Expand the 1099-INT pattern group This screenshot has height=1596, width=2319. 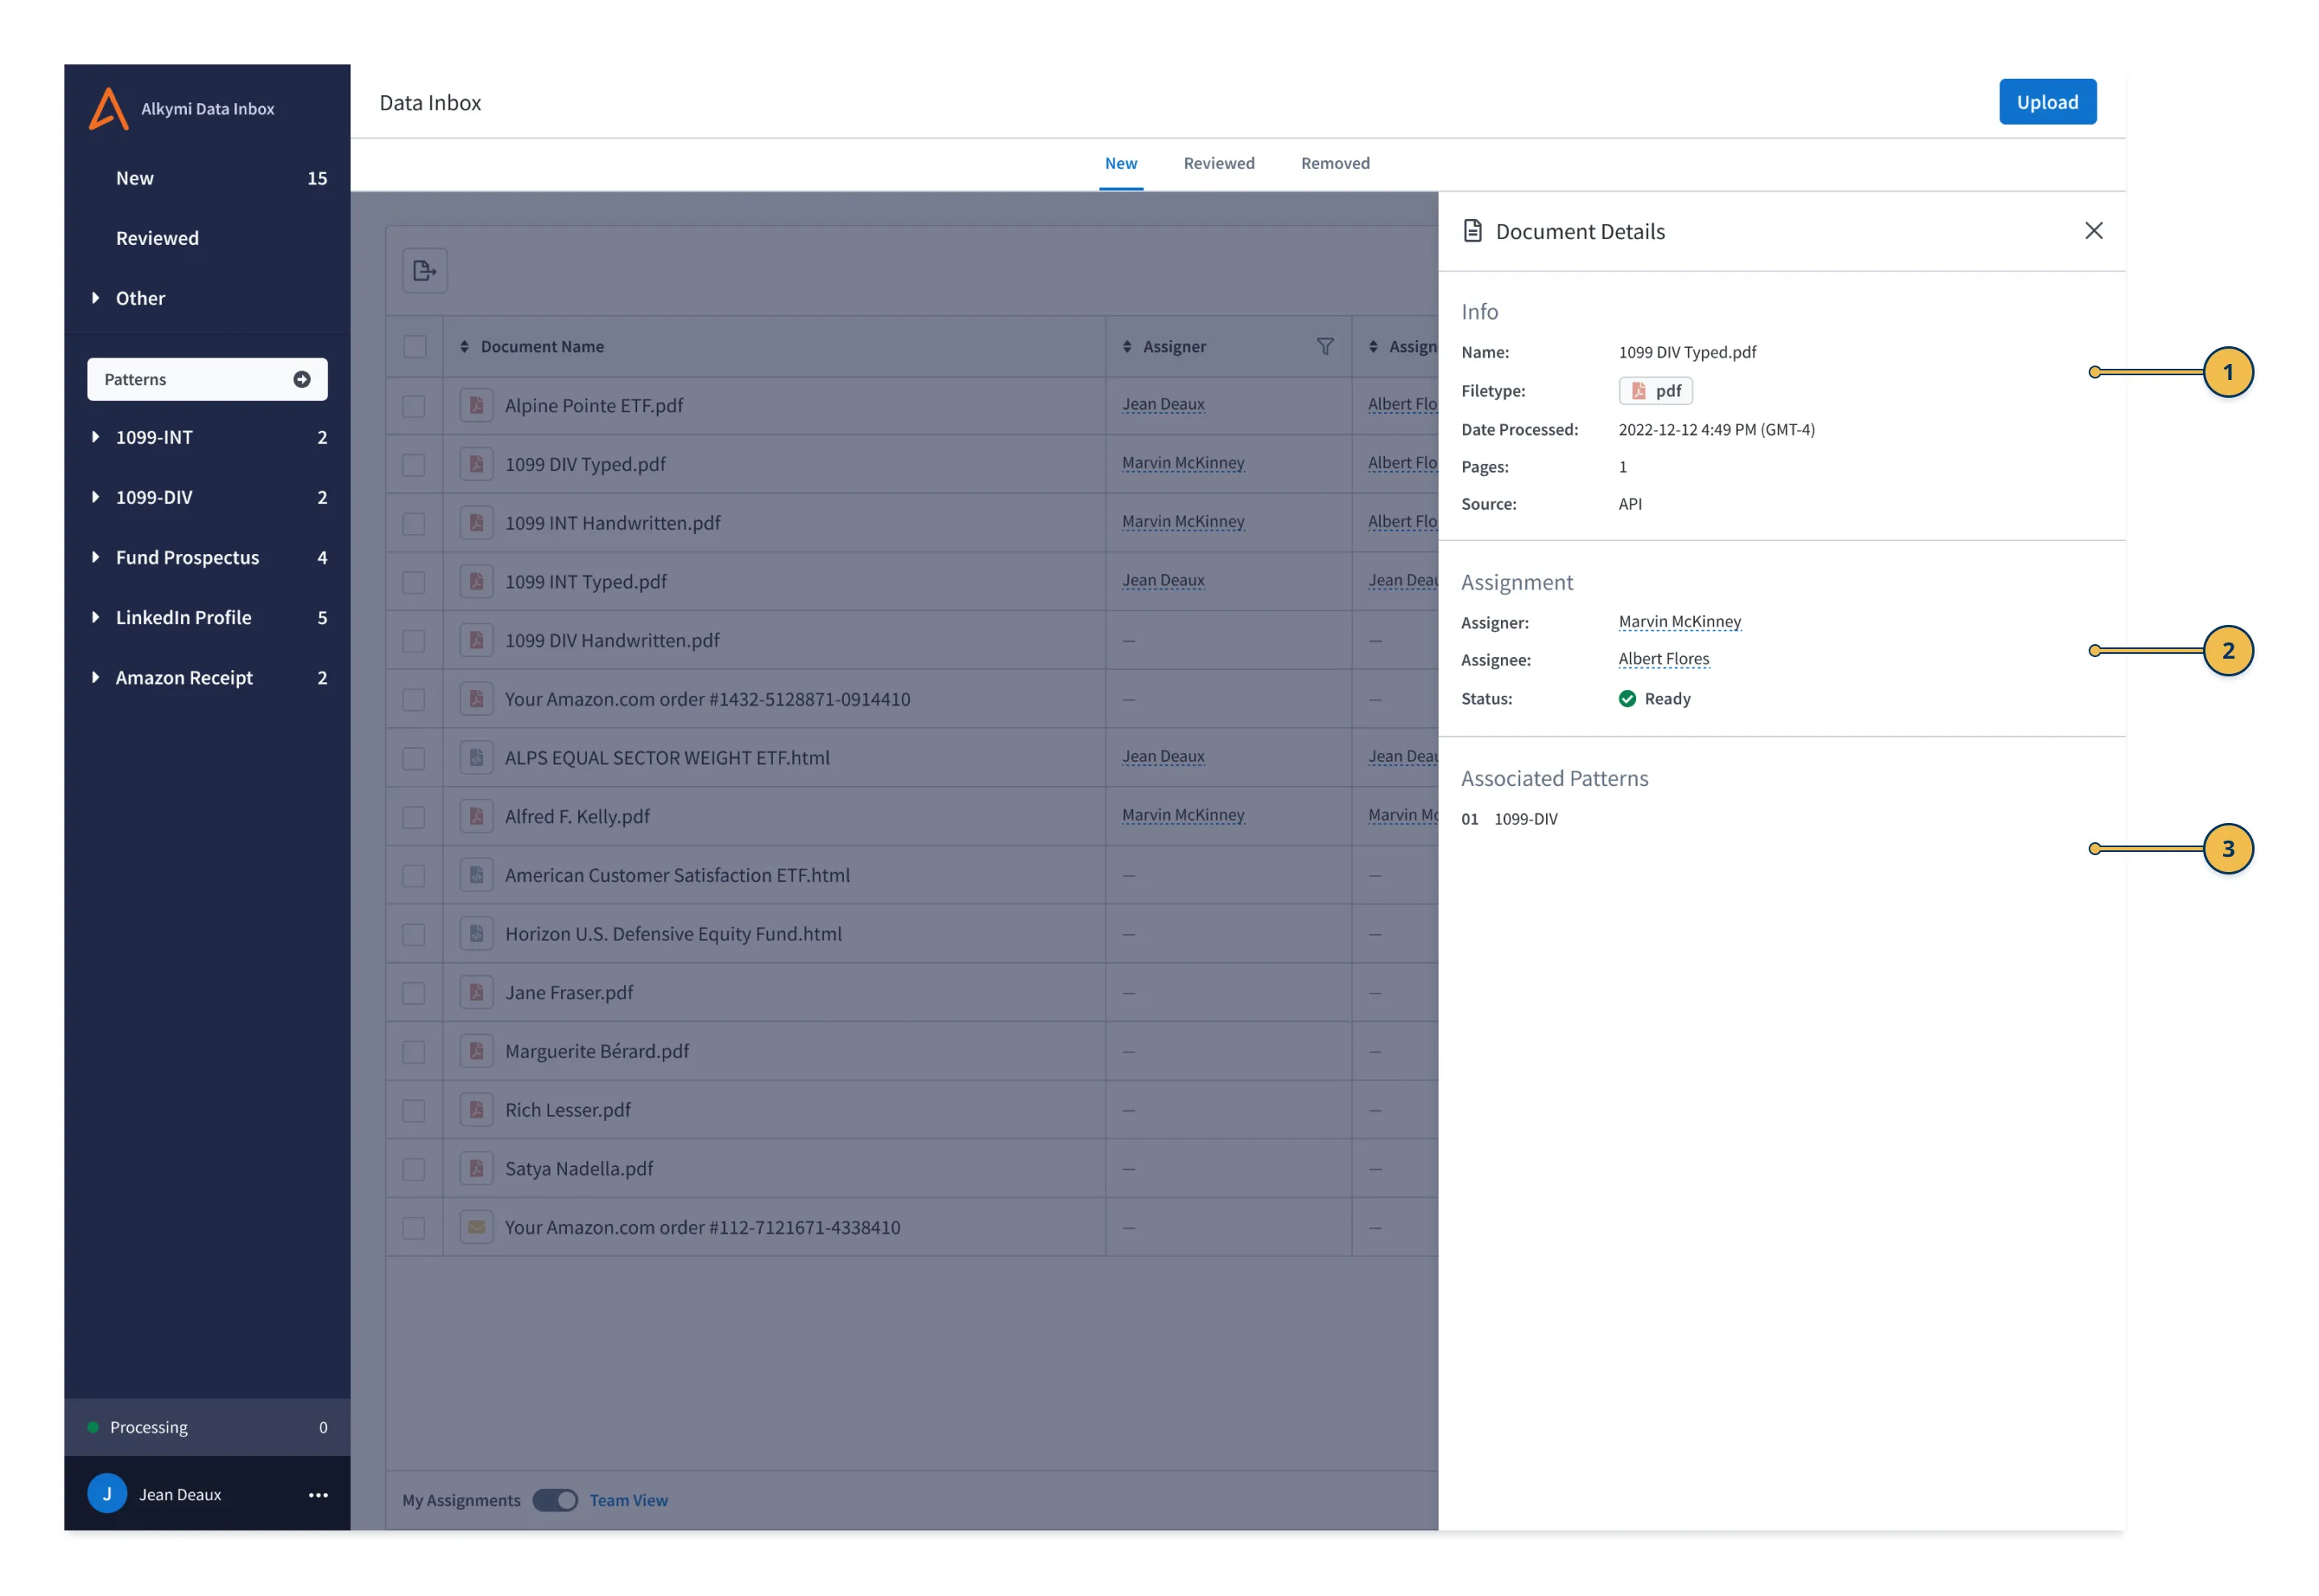[95, 437]
